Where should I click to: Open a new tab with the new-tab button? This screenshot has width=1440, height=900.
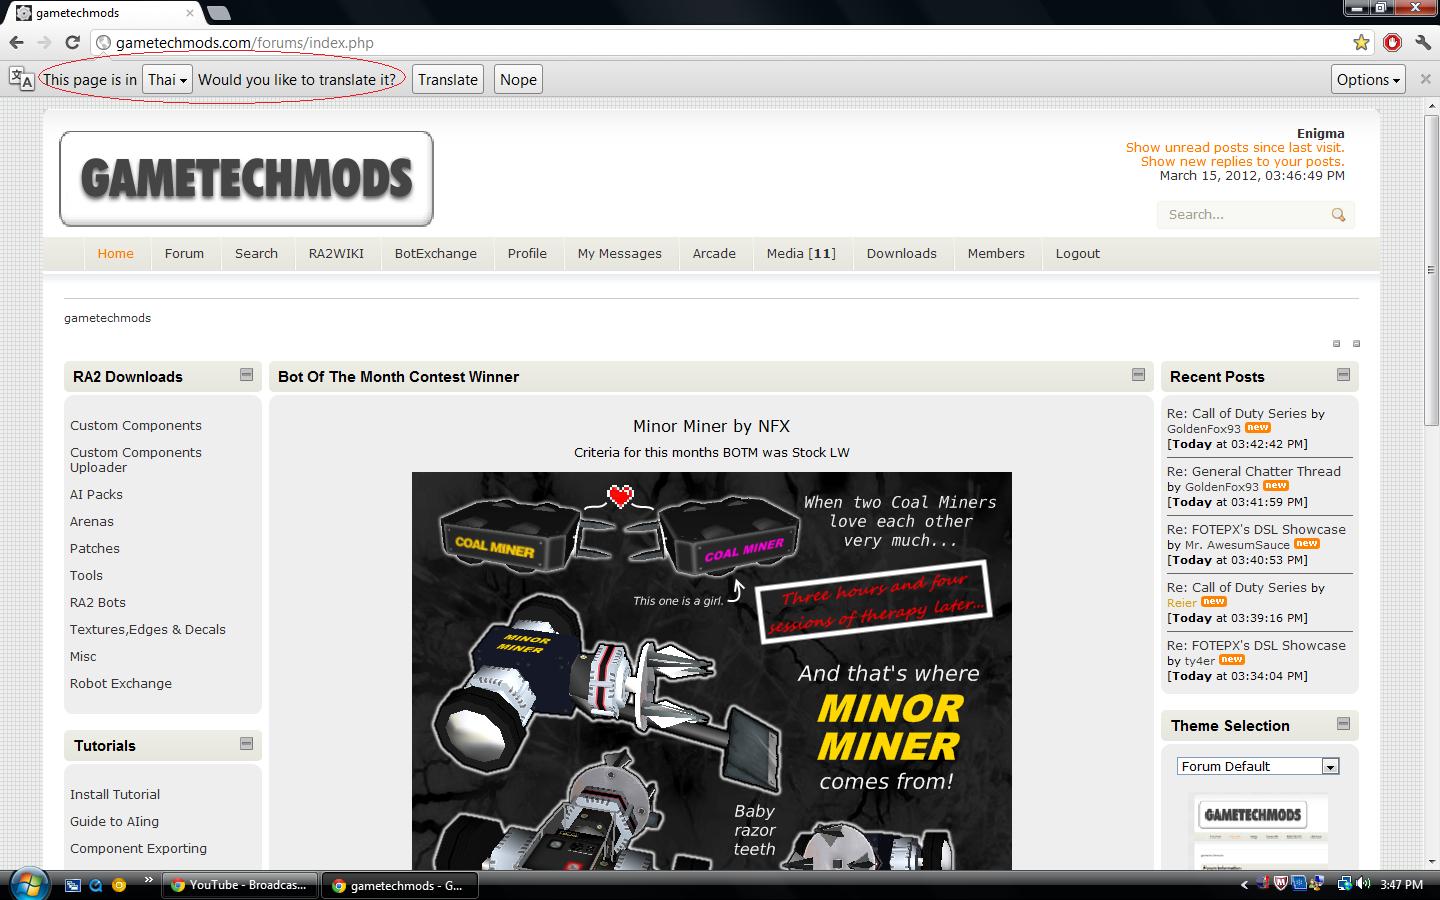tap(218, 13)
